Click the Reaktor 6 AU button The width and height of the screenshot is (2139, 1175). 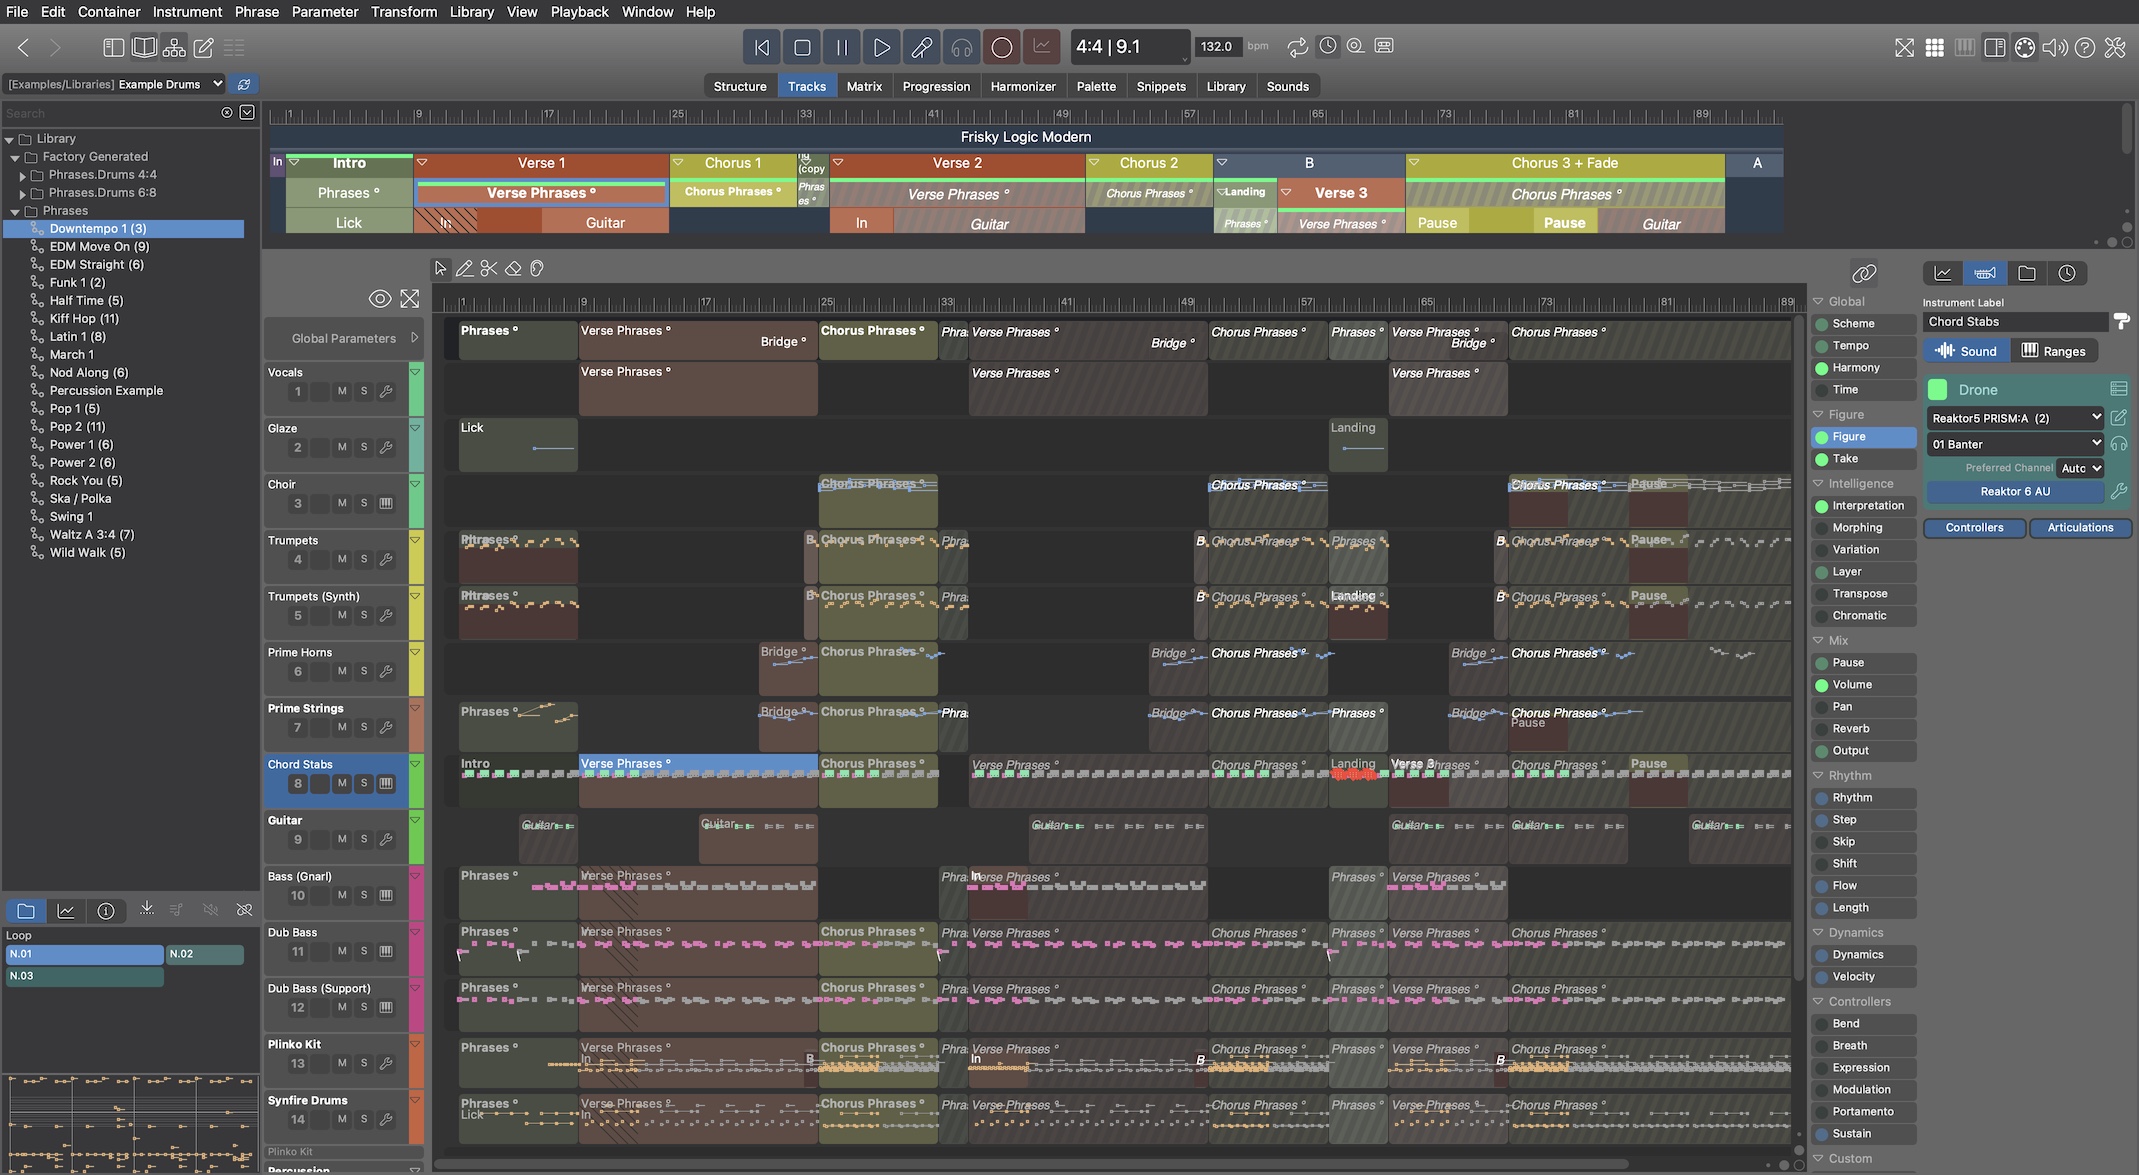click(2015, 492)
